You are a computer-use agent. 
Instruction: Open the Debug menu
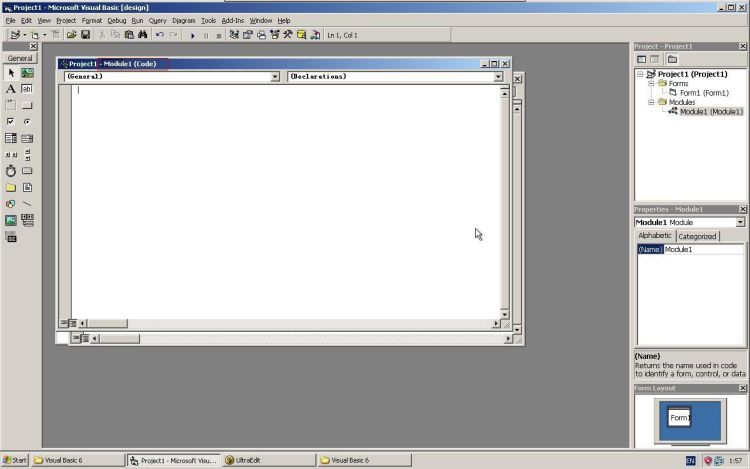(117, 21)
